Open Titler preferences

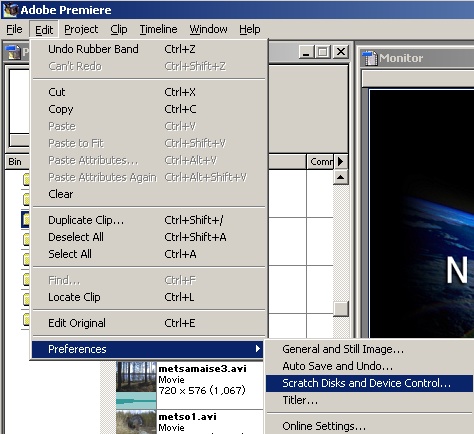pos(369,400)
